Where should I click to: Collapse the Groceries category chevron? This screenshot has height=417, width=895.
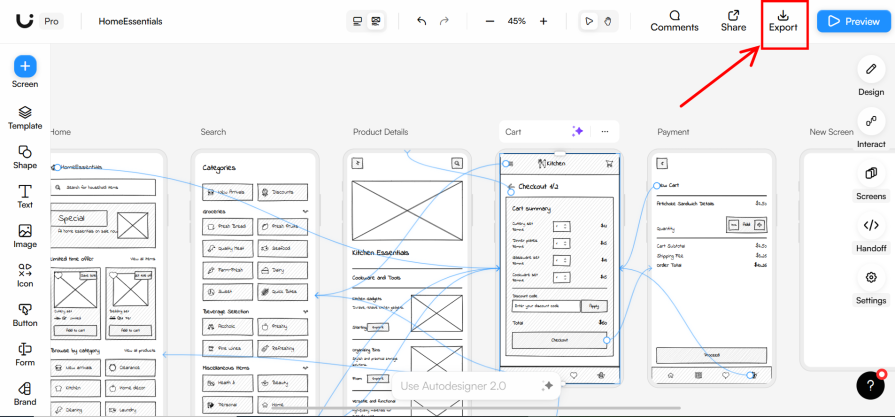304,212
